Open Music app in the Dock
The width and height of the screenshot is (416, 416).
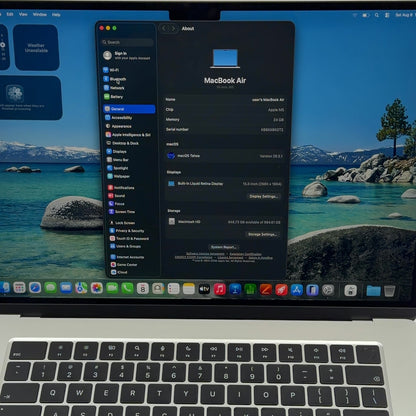point(220,289)
